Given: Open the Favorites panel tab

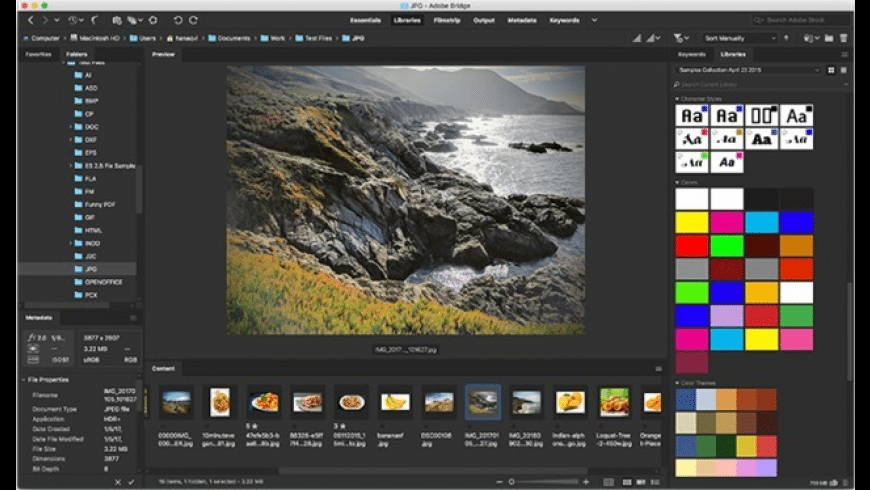Looking at the screenshot, I should click(39, 54).
